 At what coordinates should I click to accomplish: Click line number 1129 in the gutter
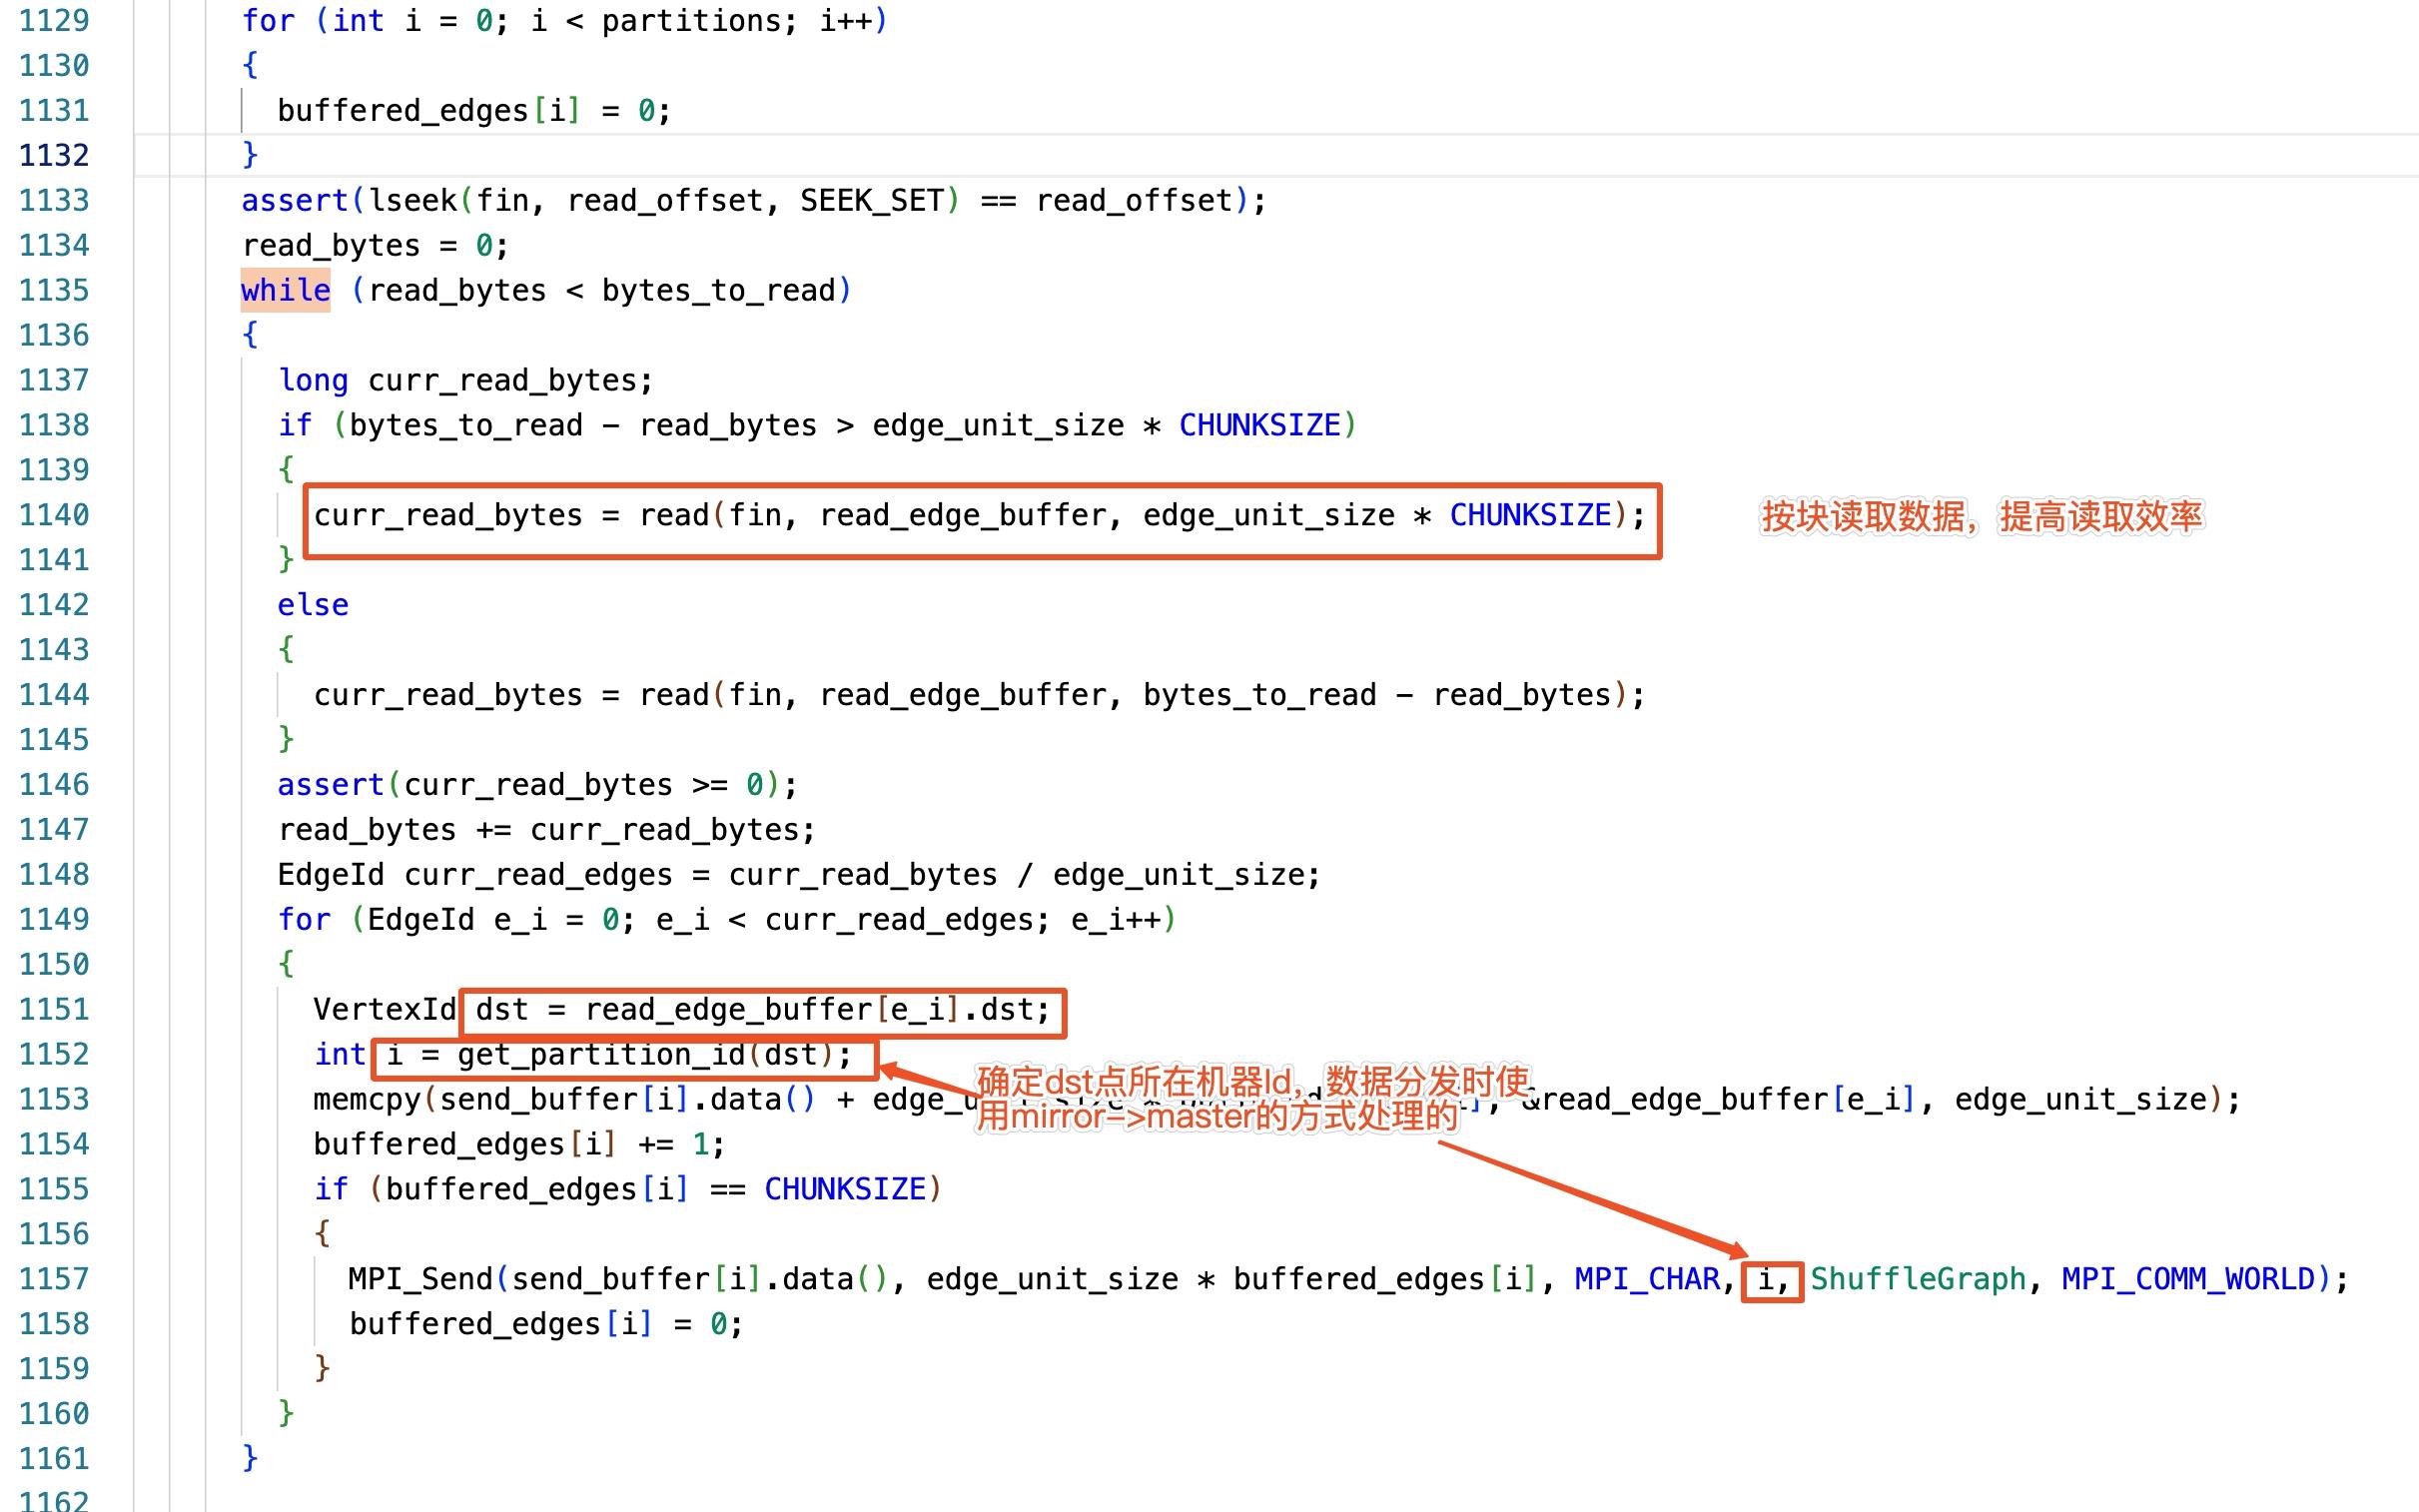click(54, 21)
